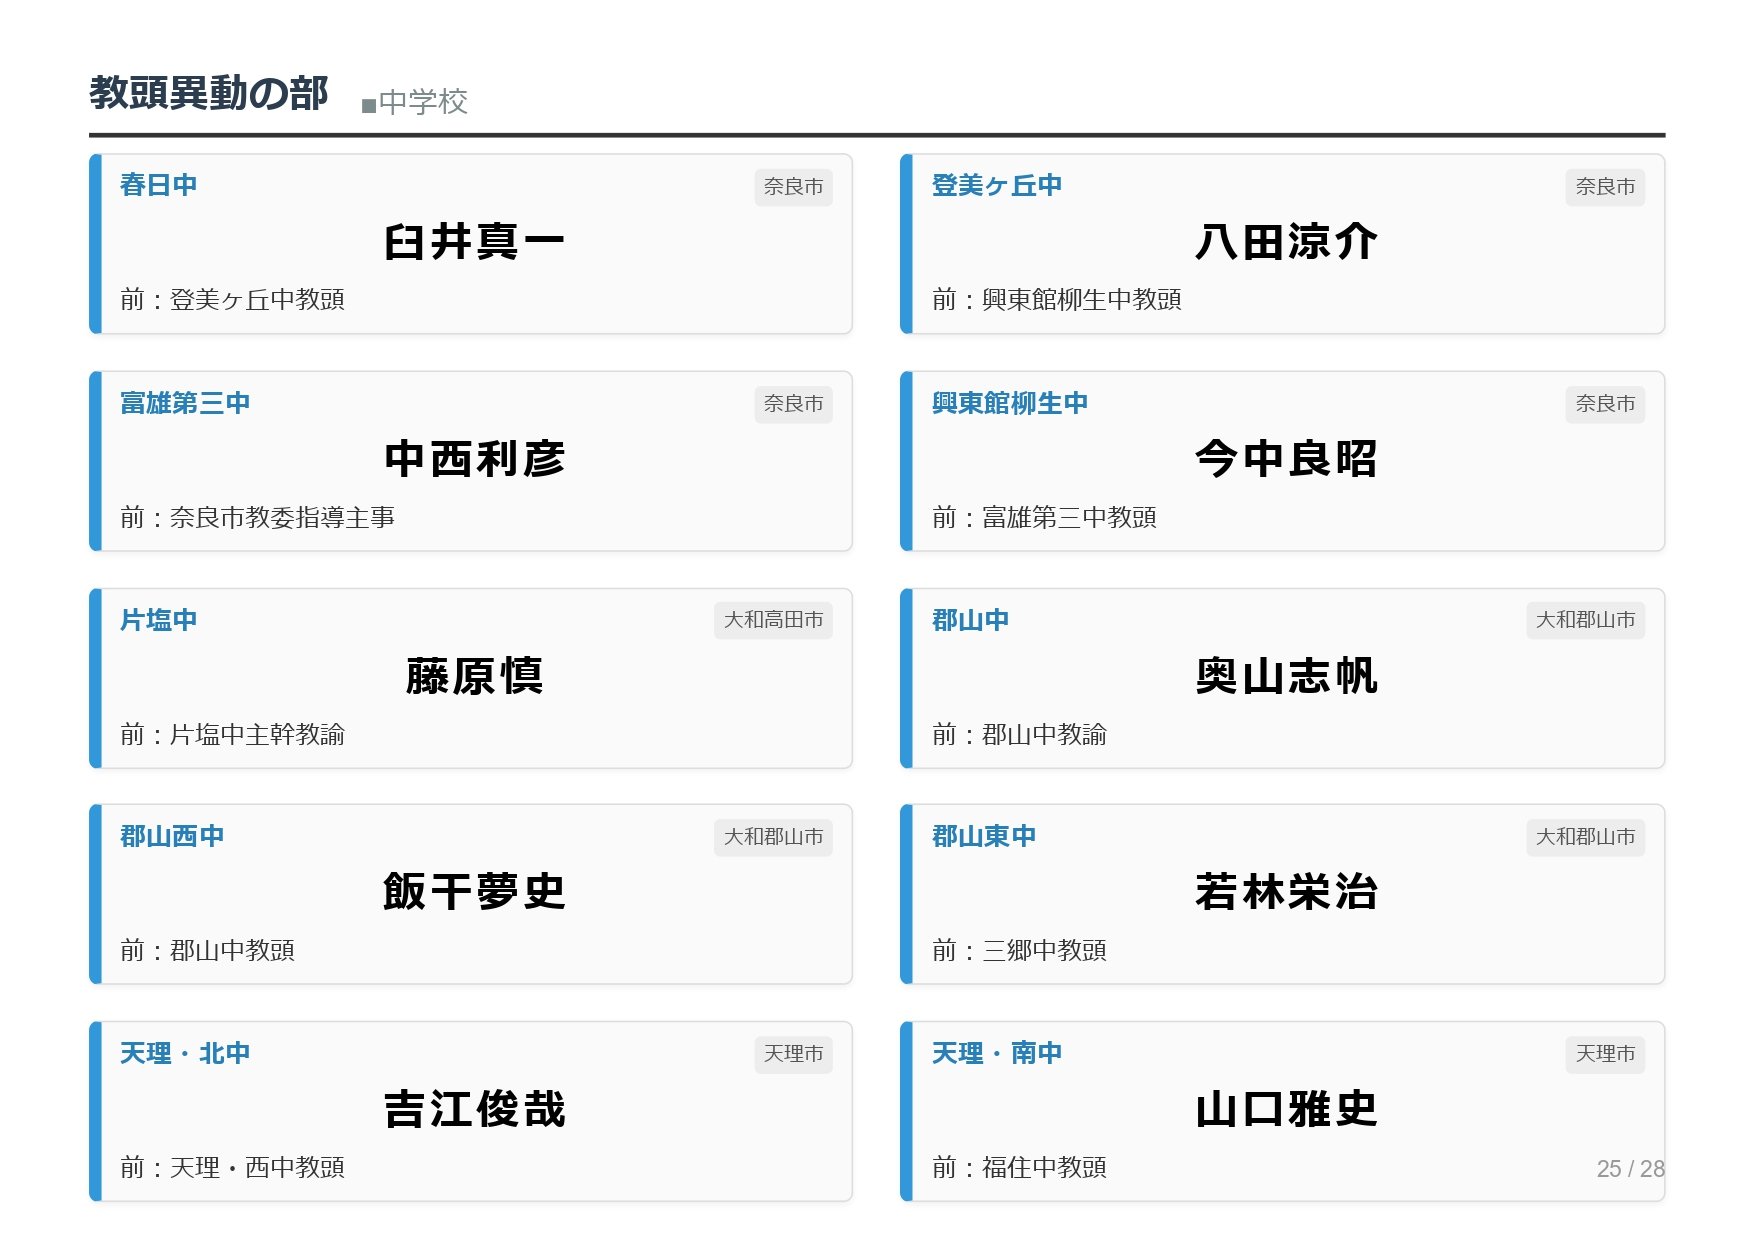
Task: Click the 郡山中 school heading
Action: click(970, 620)
